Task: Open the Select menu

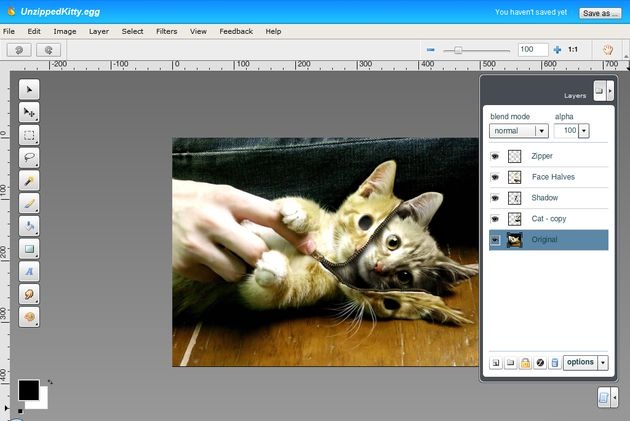Action: click(x=133, y=31)
